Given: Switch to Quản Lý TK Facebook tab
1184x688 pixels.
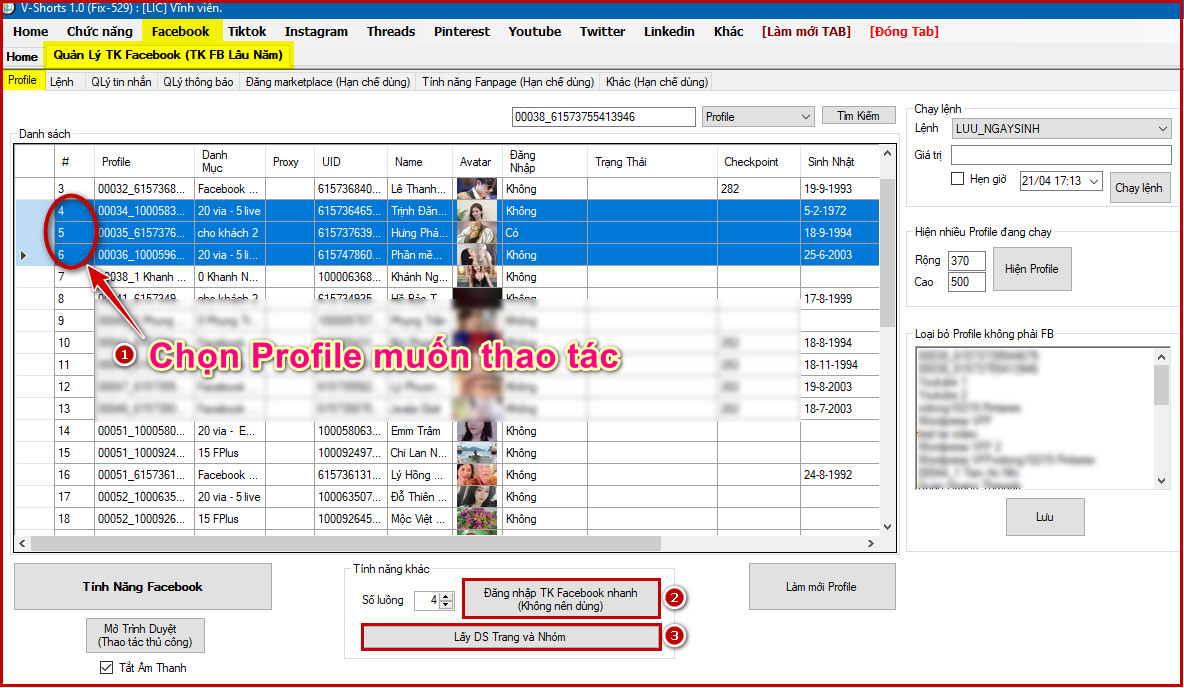Looking at the screenshot, I should pyautogui.click(x=168, y=55).
